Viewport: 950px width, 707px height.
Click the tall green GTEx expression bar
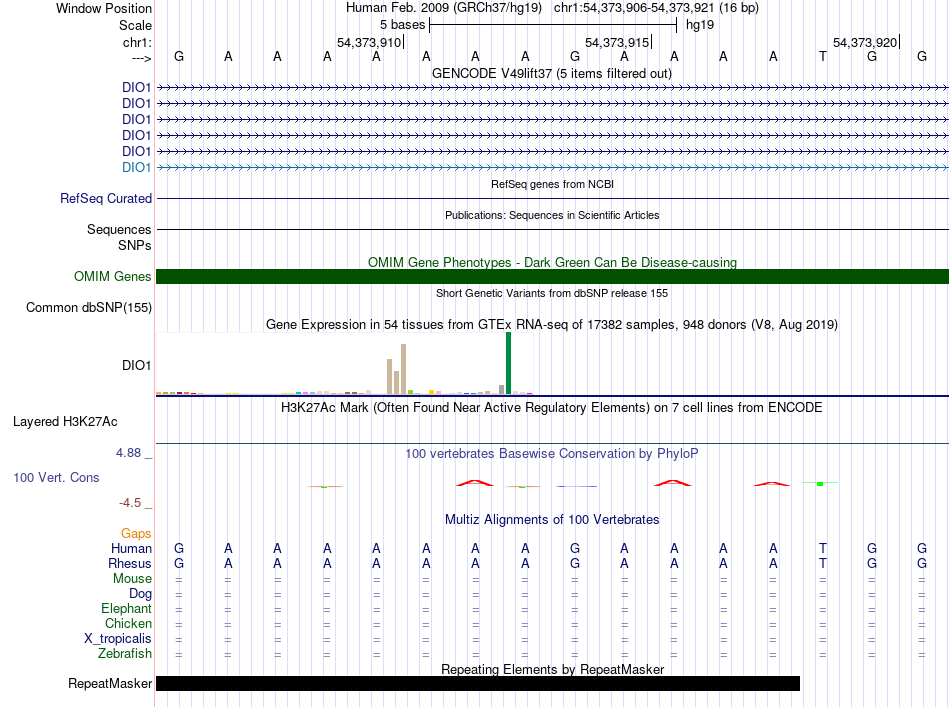point(508,363)
